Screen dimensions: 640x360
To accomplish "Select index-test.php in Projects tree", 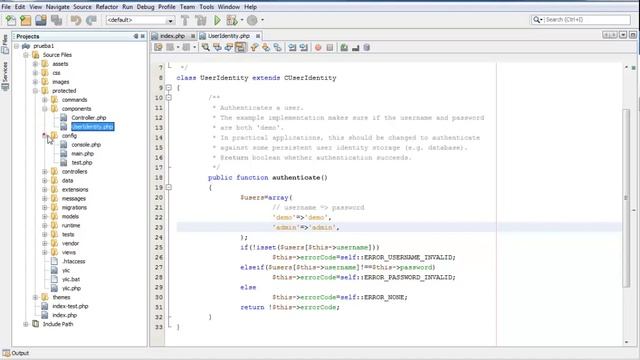I will pos(70,306).
